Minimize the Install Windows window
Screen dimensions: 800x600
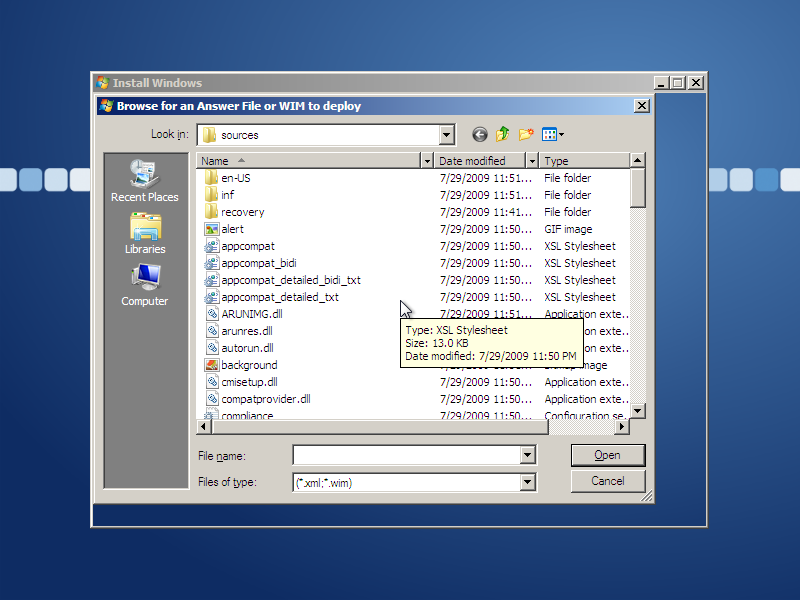tap(661, 83)
